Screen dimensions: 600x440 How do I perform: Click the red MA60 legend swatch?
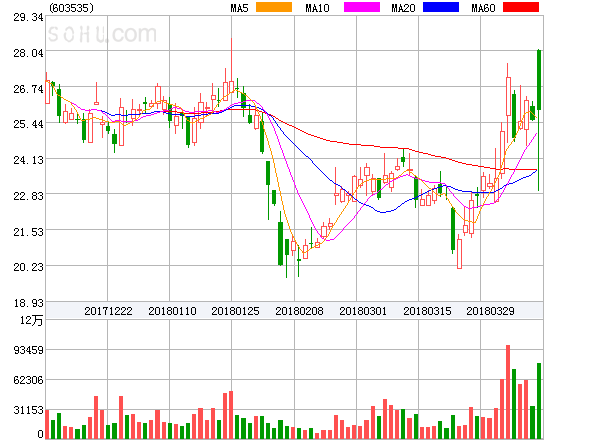point(521,7)
